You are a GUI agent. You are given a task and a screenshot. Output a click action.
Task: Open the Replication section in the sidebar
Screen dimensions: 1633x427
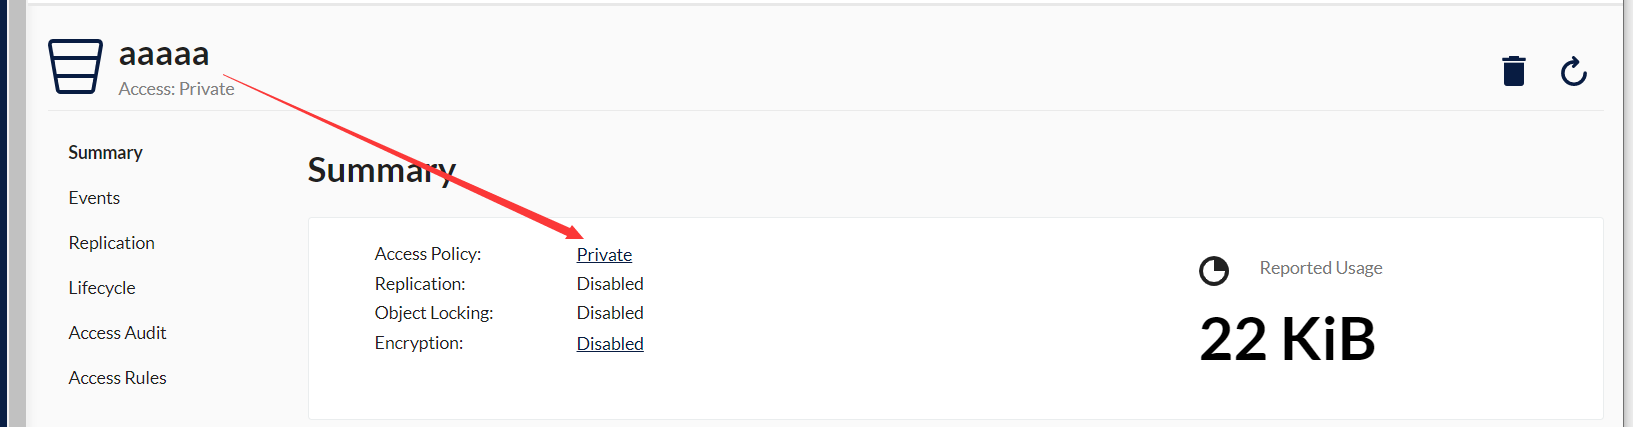point(111,242)
